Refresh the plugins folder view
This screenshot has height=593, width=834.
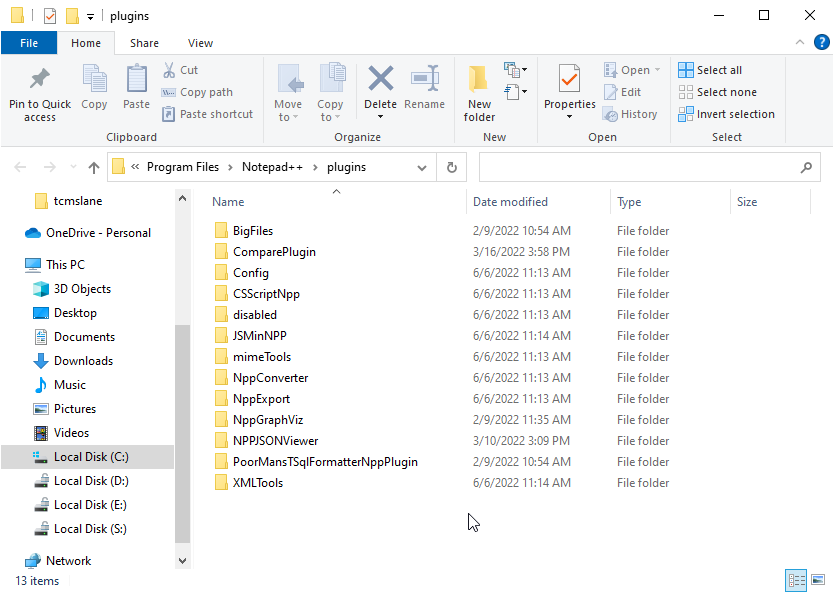pos(452,168)
